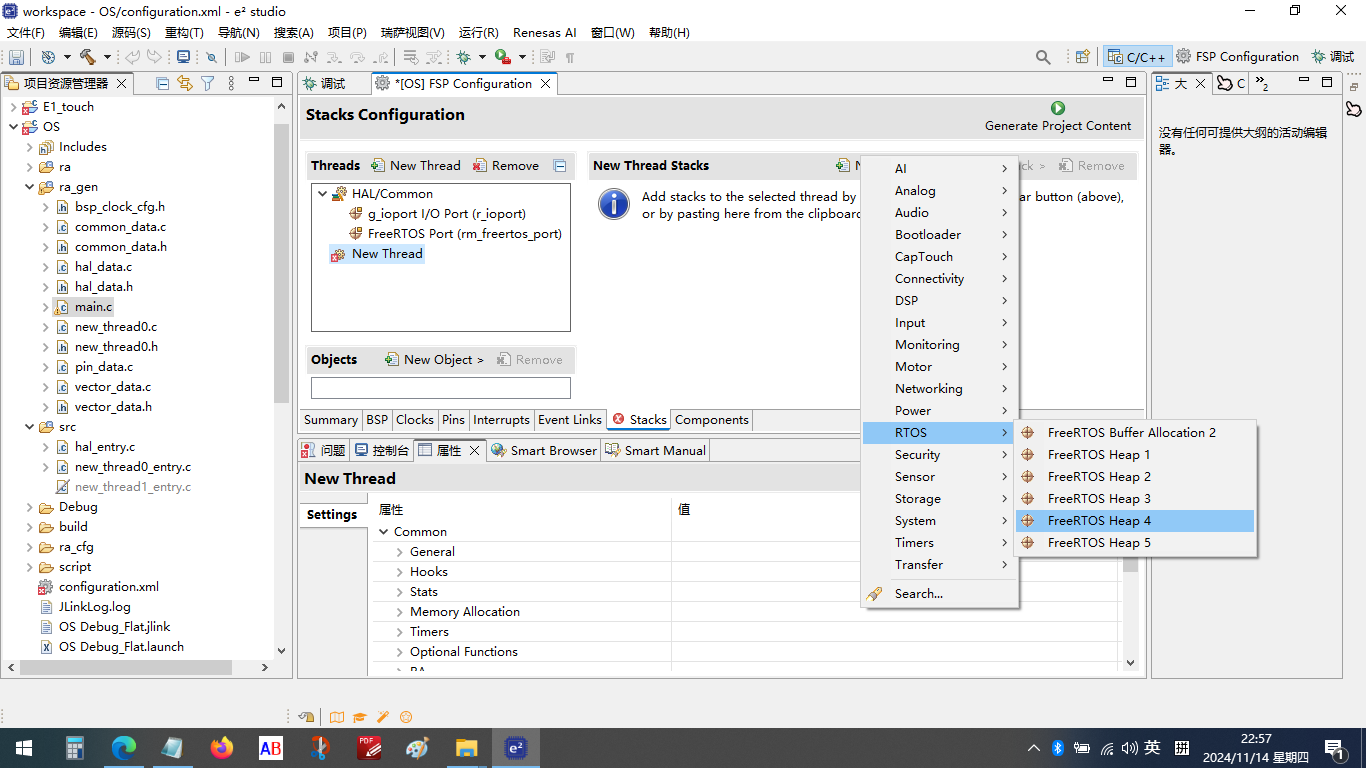Switch to the FSP Configuration perspective
Viewport: 1366px width, 768px height.
(x=1238, y=57)
